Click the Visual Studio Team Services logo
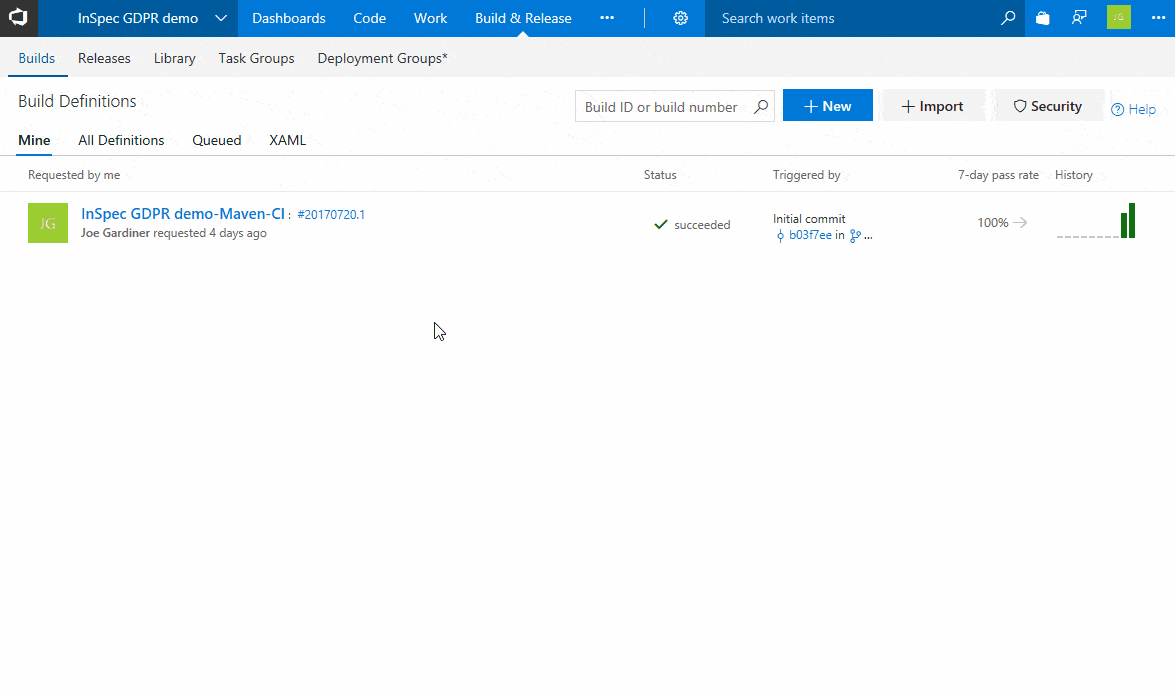Image resolution: width=1175 pixels, height=695 pixels. pyautogui.click(x=18, y=18)
